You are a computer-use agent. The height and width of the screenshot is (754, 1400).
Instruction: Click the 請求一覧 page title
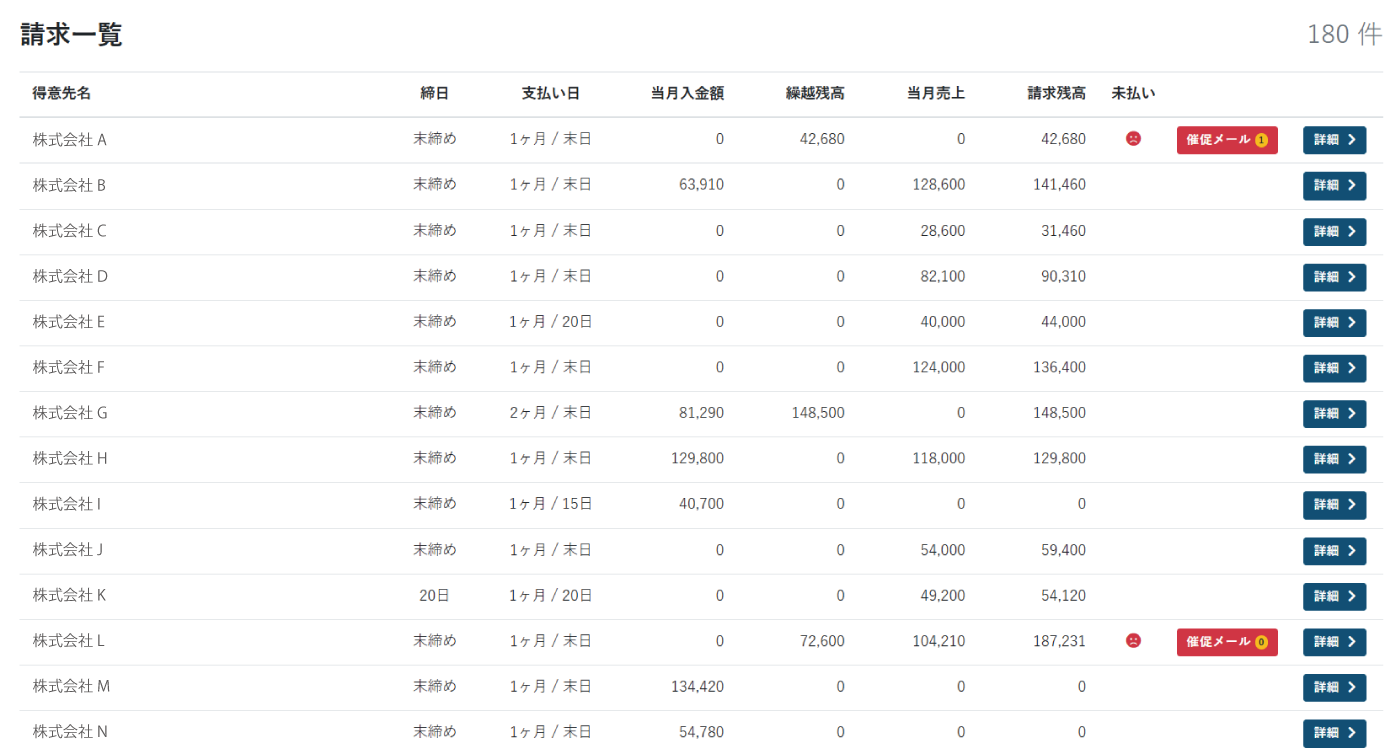coord(71,35)
